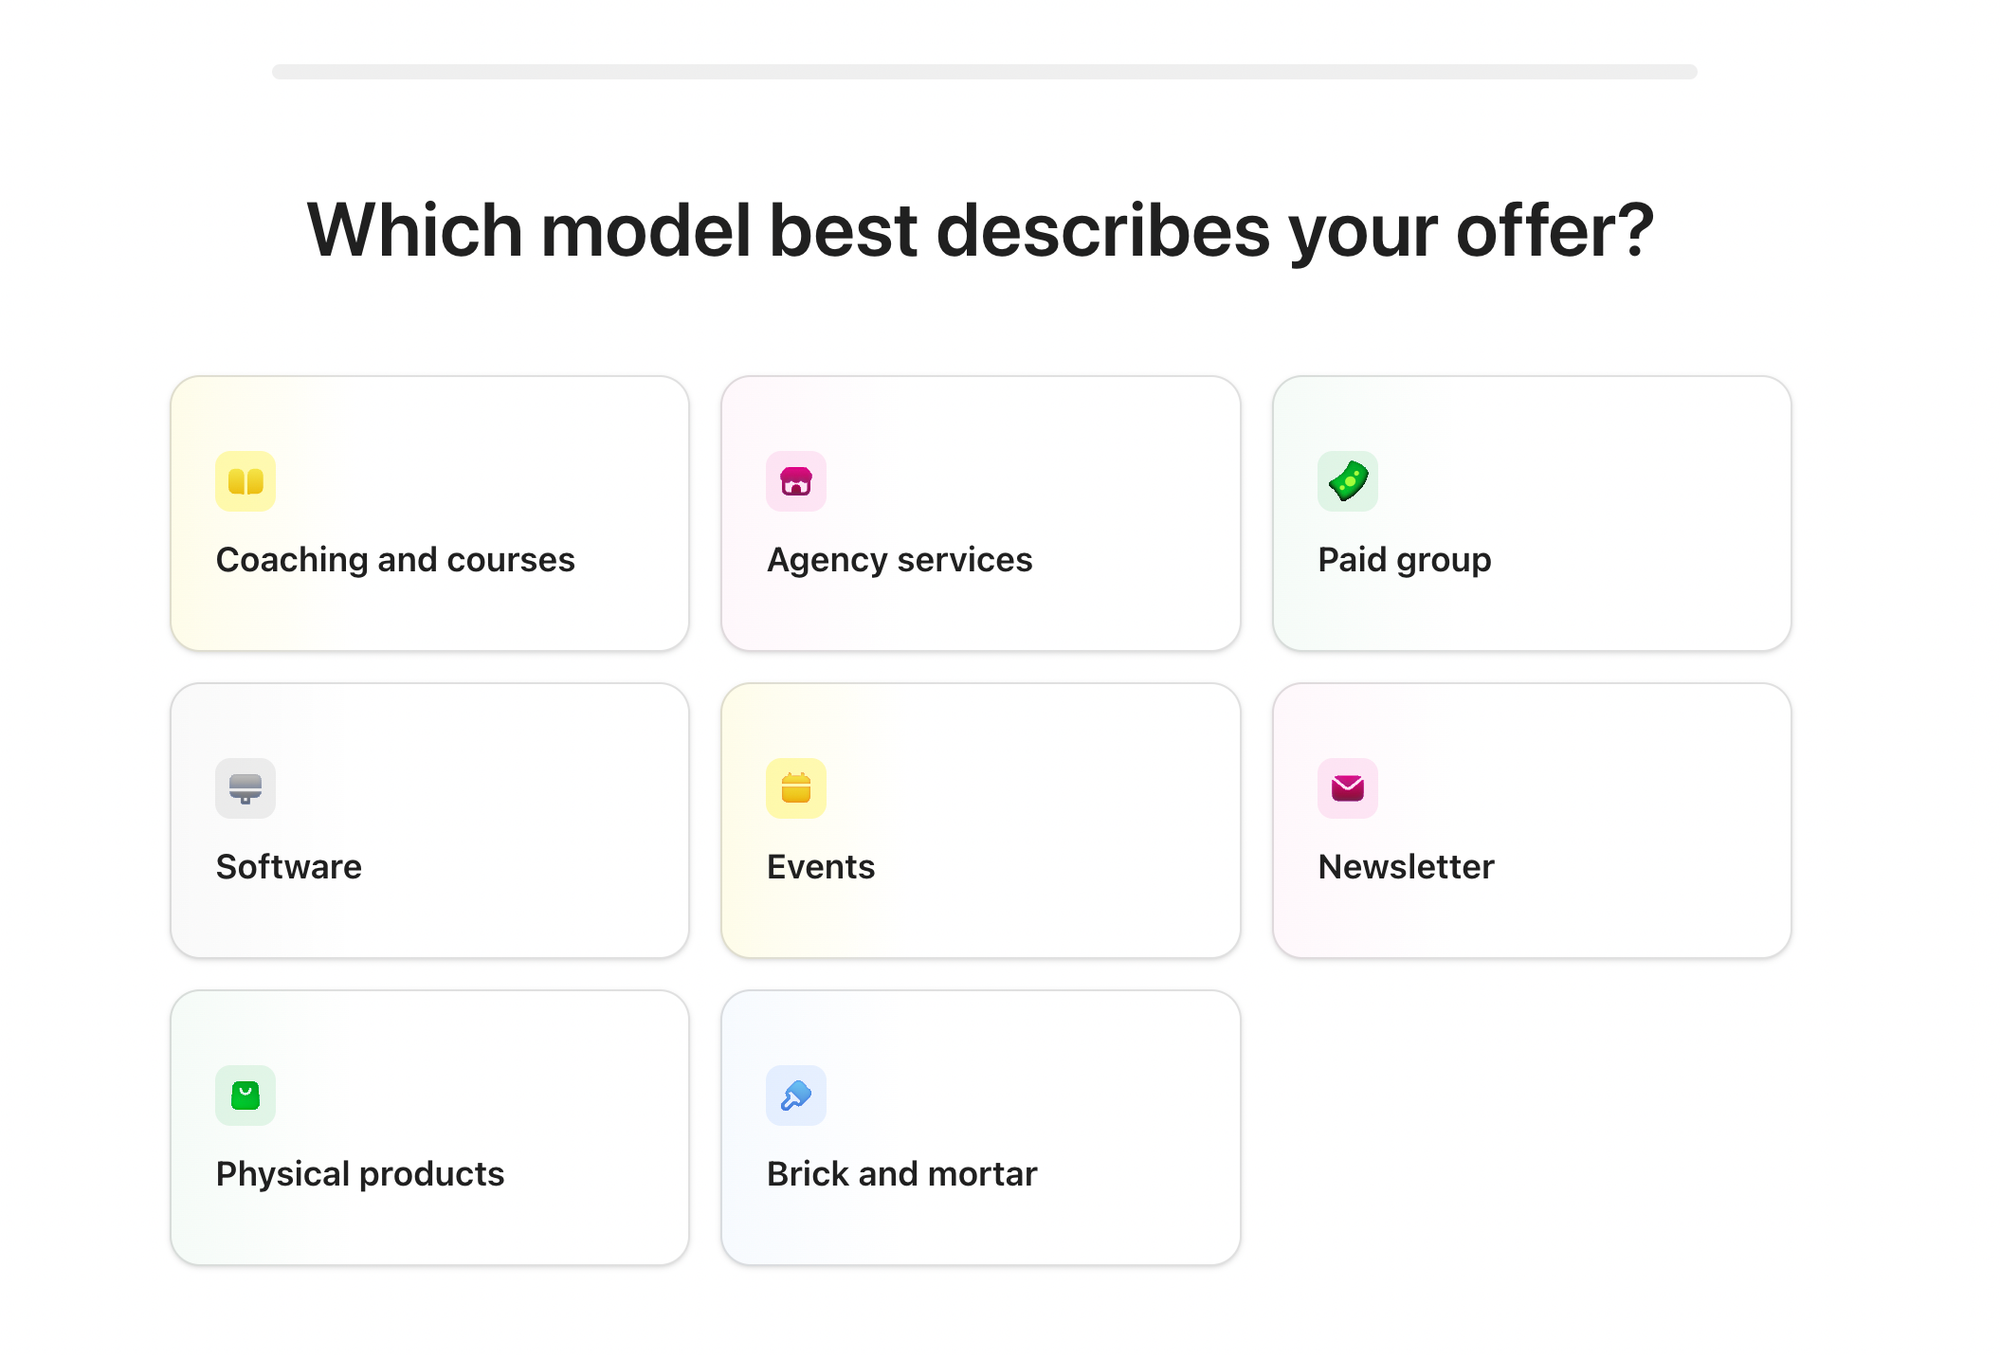Click the blue Brick and mortar icon
2000x1355 pixels.
(796, 1095)
